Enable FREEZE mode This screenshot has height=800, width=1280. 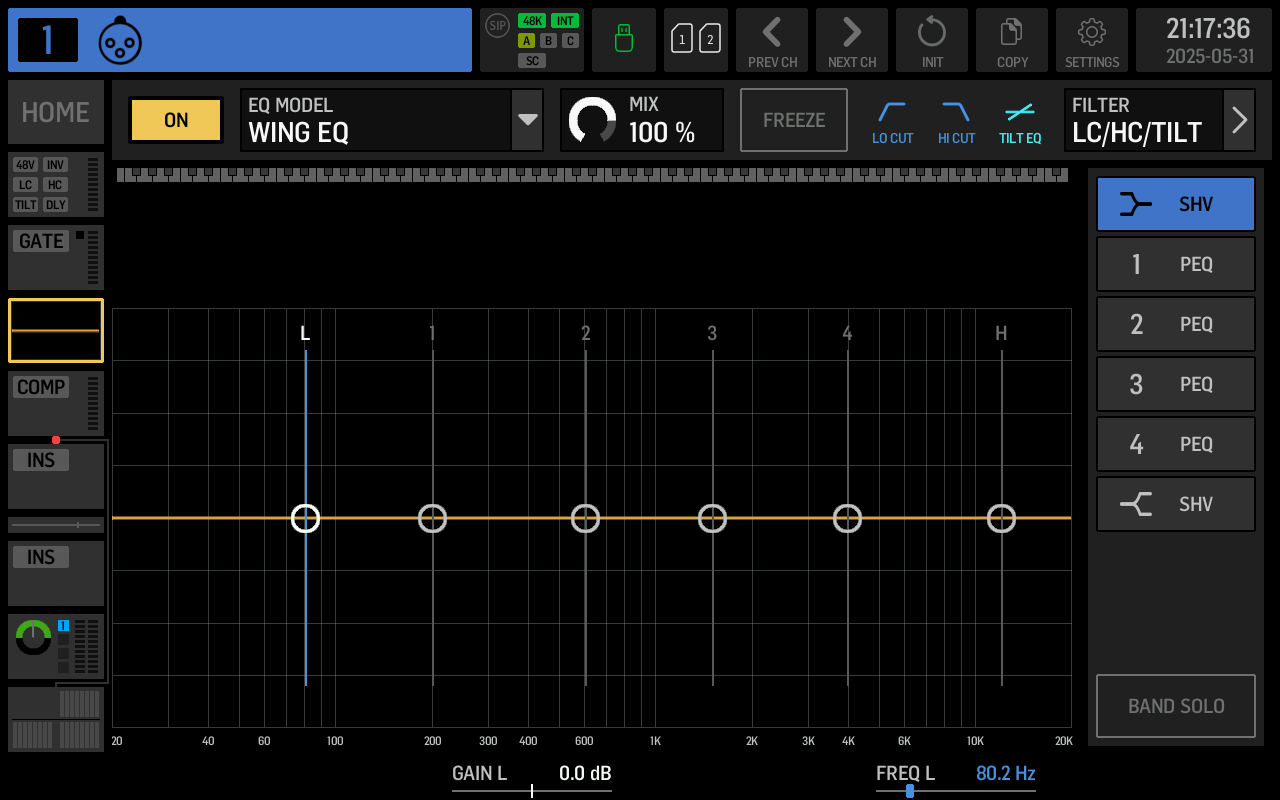tap(793, 119)
